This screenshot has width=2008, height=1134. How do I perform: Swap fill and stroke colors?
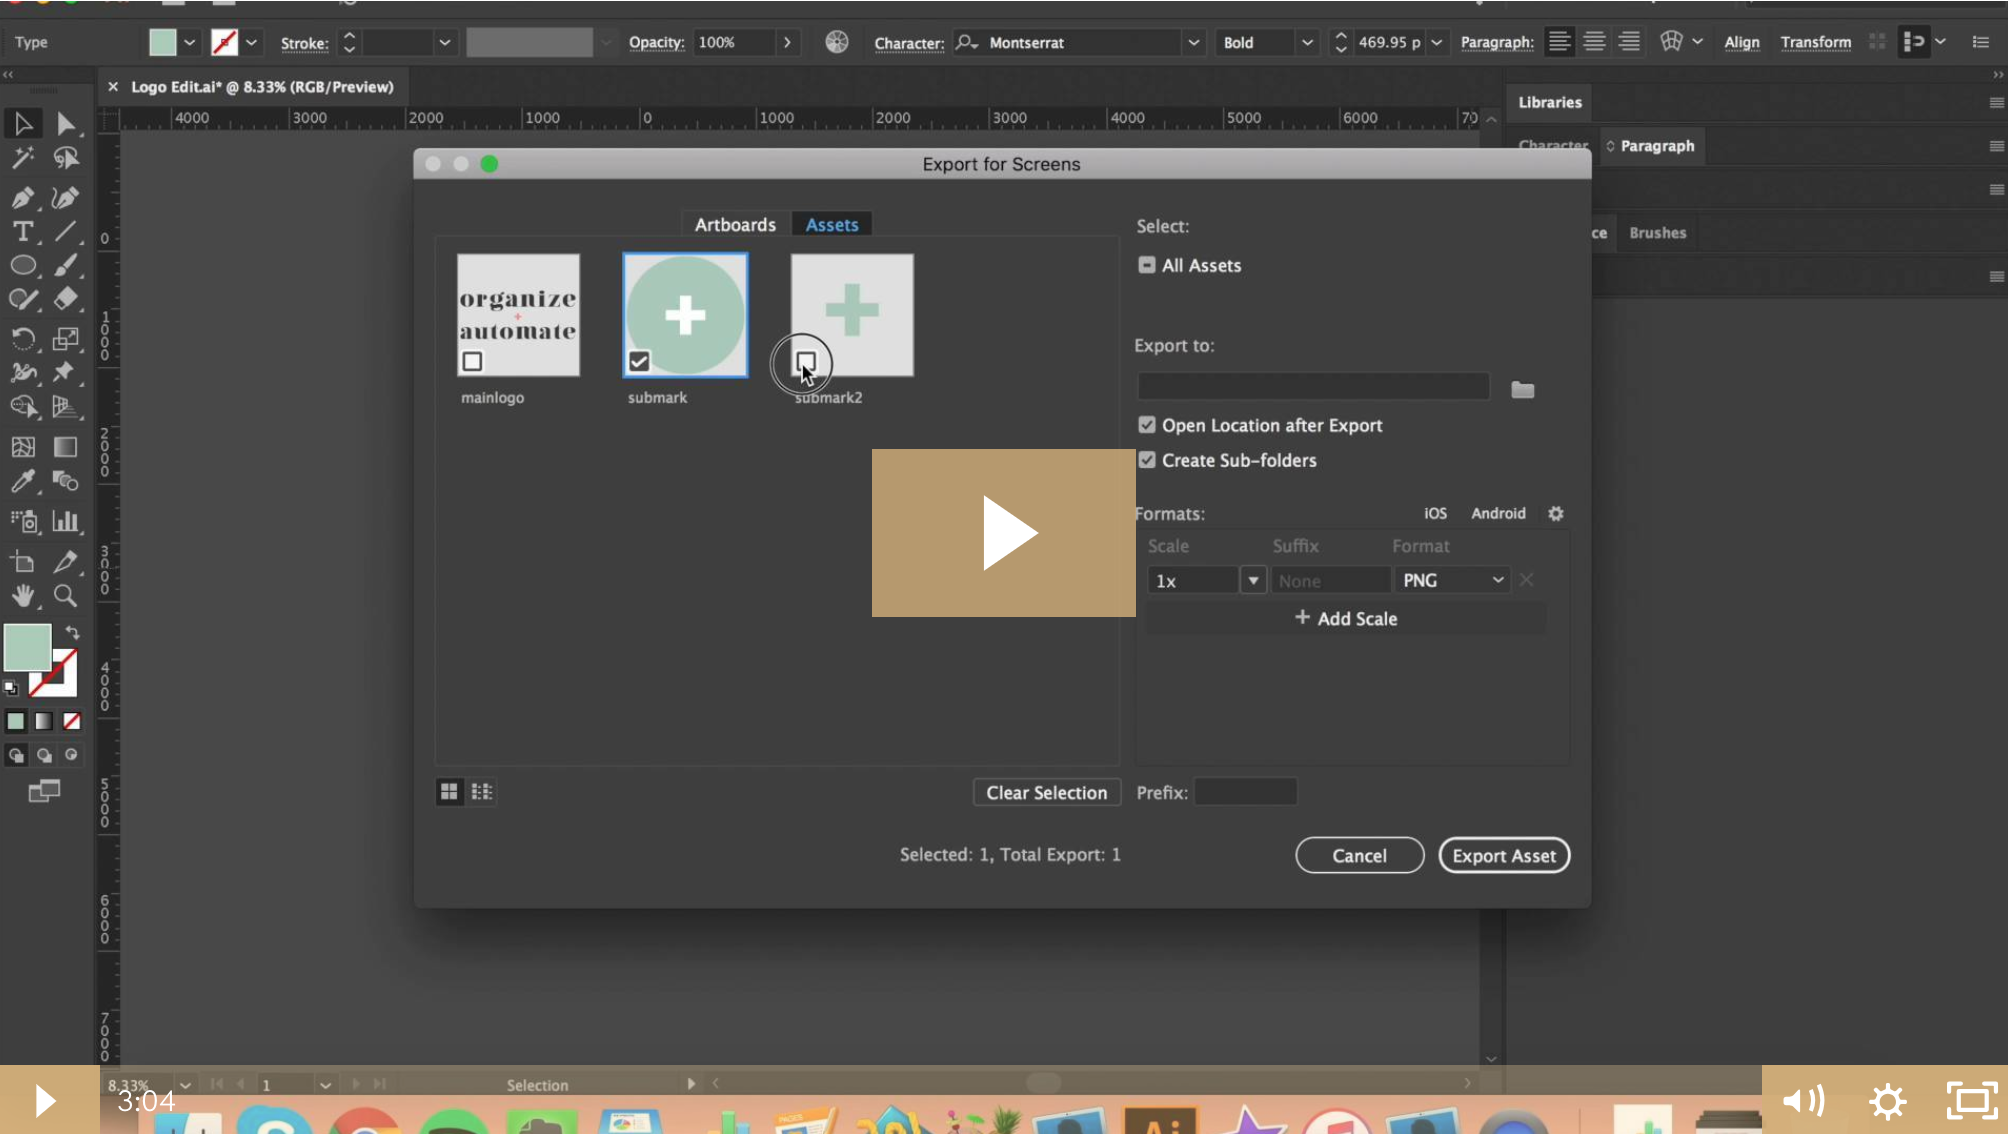(x=72, y=632)
